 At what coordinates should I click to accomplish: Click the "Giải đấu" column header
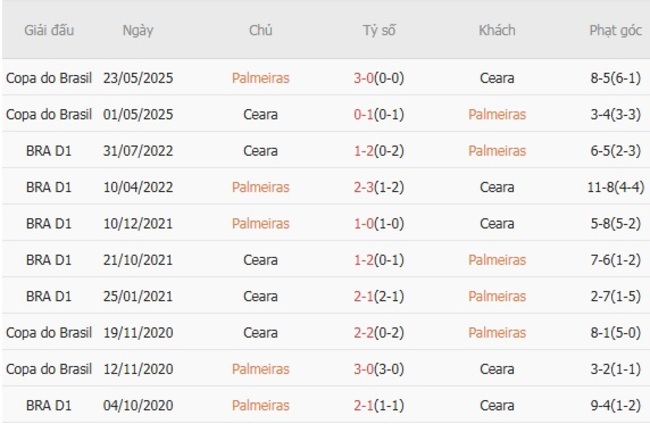click(x=49, y=30)
